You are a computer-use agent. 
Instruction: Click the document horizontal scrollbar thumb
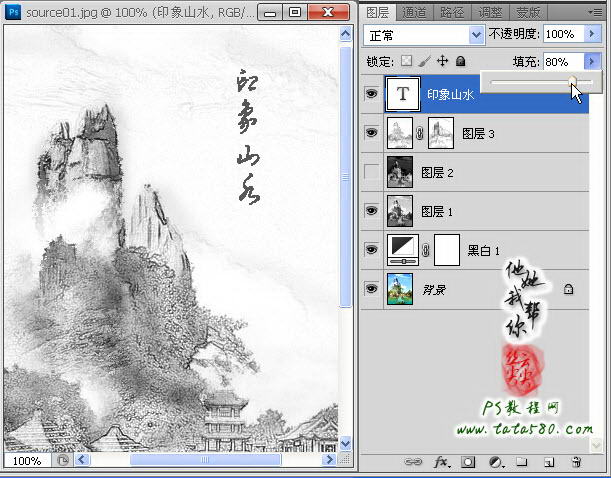(205, 460)
